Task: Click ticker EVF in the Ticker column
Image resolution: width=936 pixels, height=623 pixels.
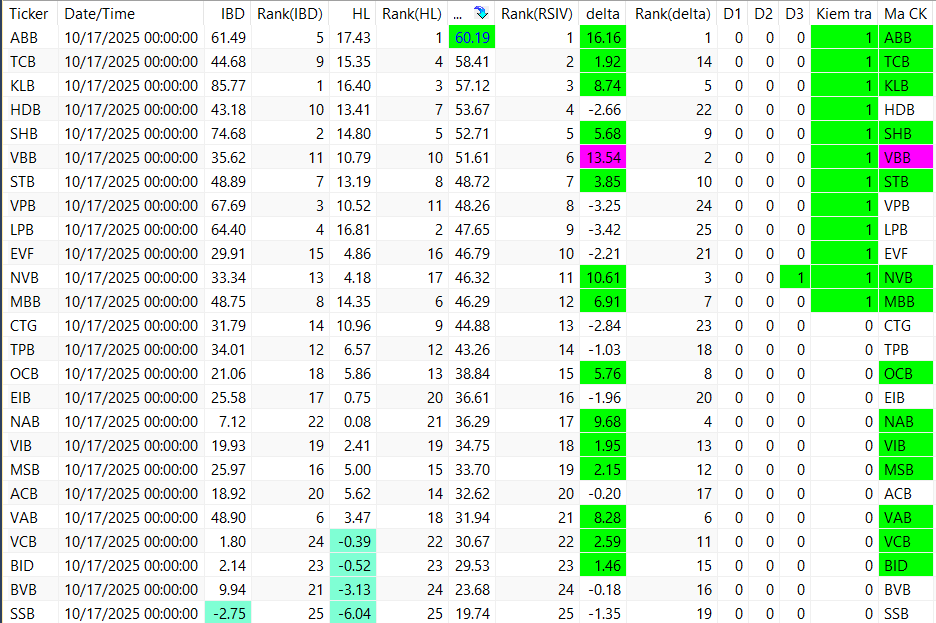Action: [x=21, y=254]
